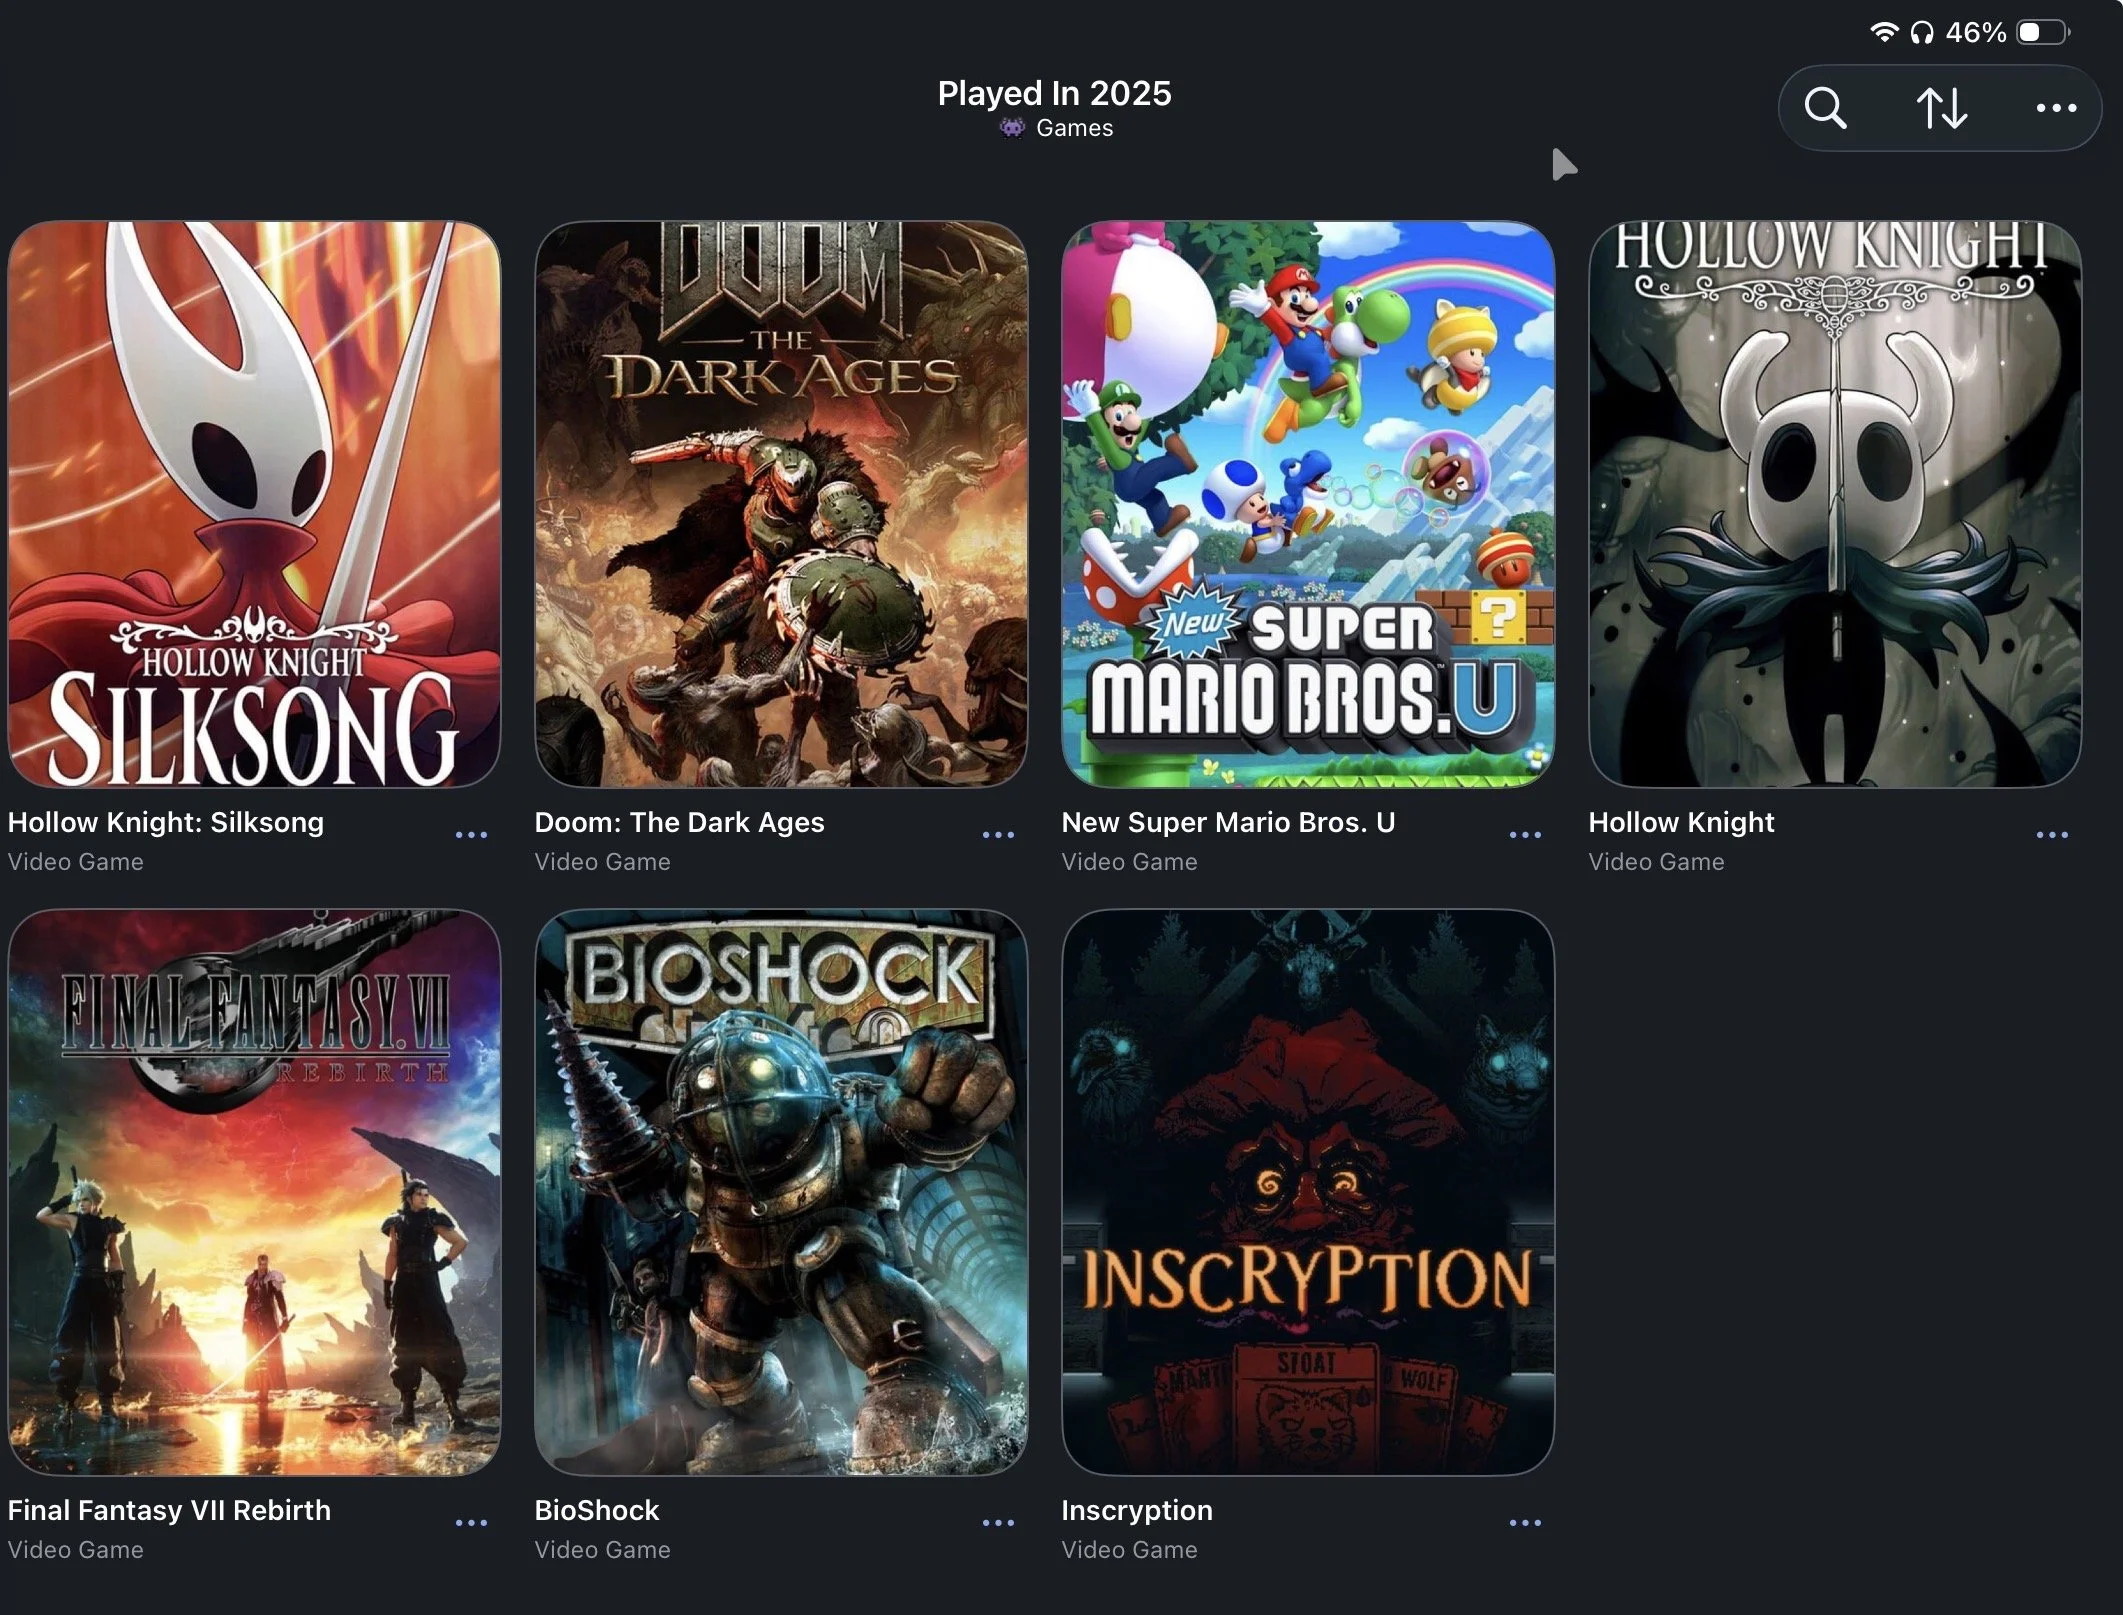
Task: Click the headphones status icon
Action: point(1921,33)
